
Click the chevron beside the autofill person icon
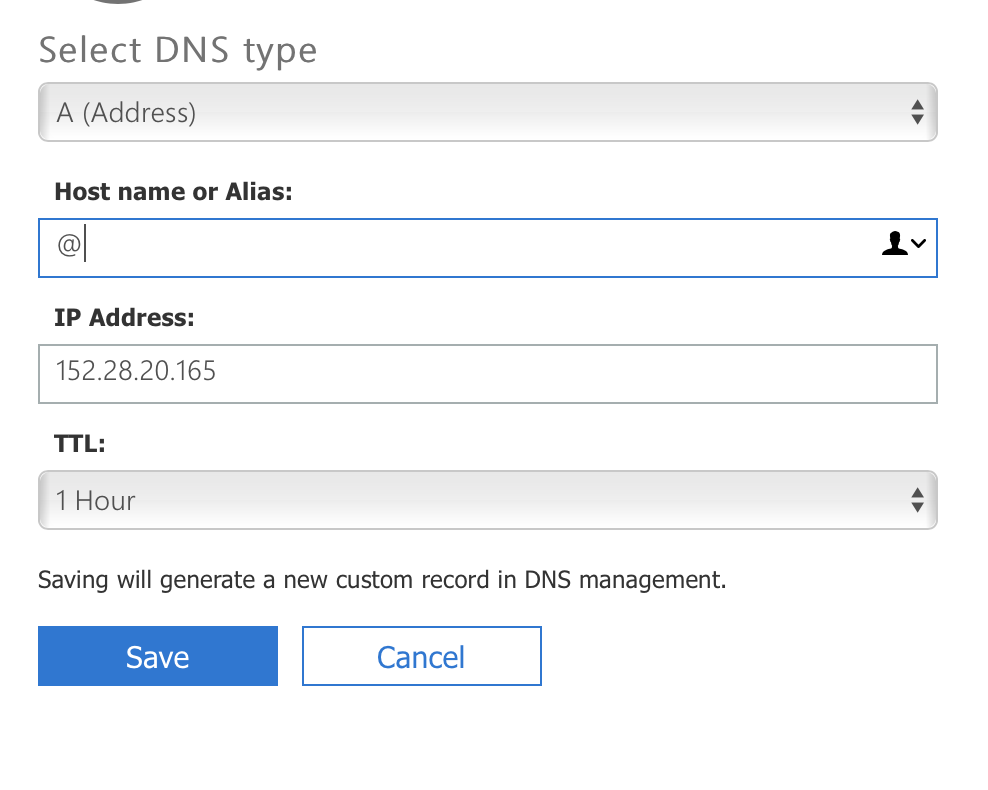[918, 244]
